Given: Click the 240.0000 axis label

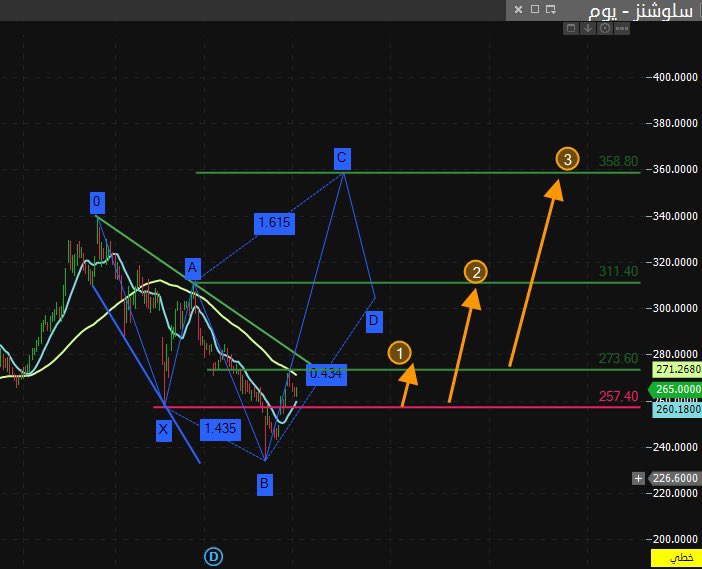Looking at the screenshot, I should point(675,447).
